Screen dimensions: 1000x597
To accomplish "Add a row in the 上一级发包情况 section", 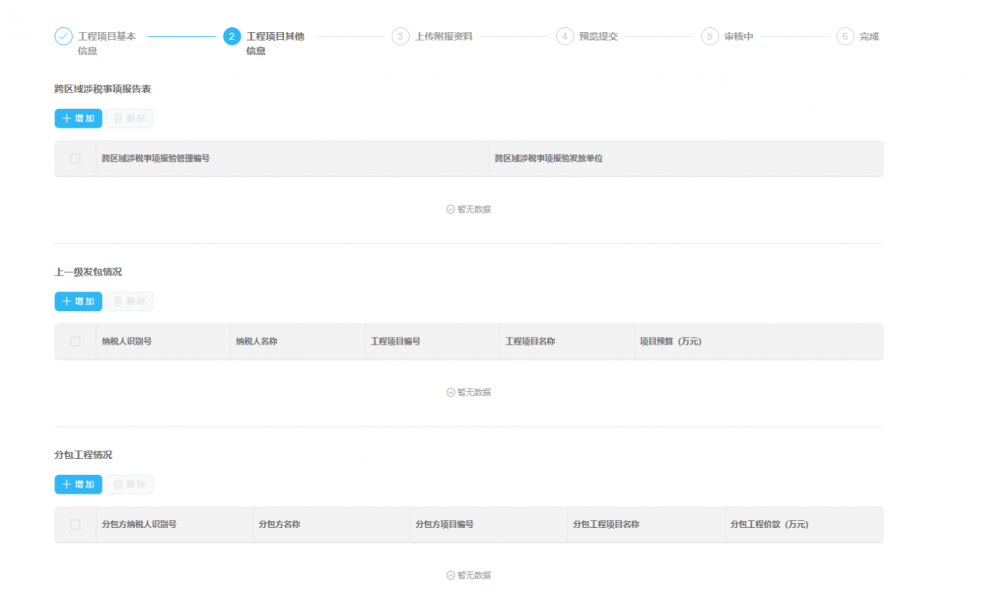I will pyautogui.click(x=78, y=301).
